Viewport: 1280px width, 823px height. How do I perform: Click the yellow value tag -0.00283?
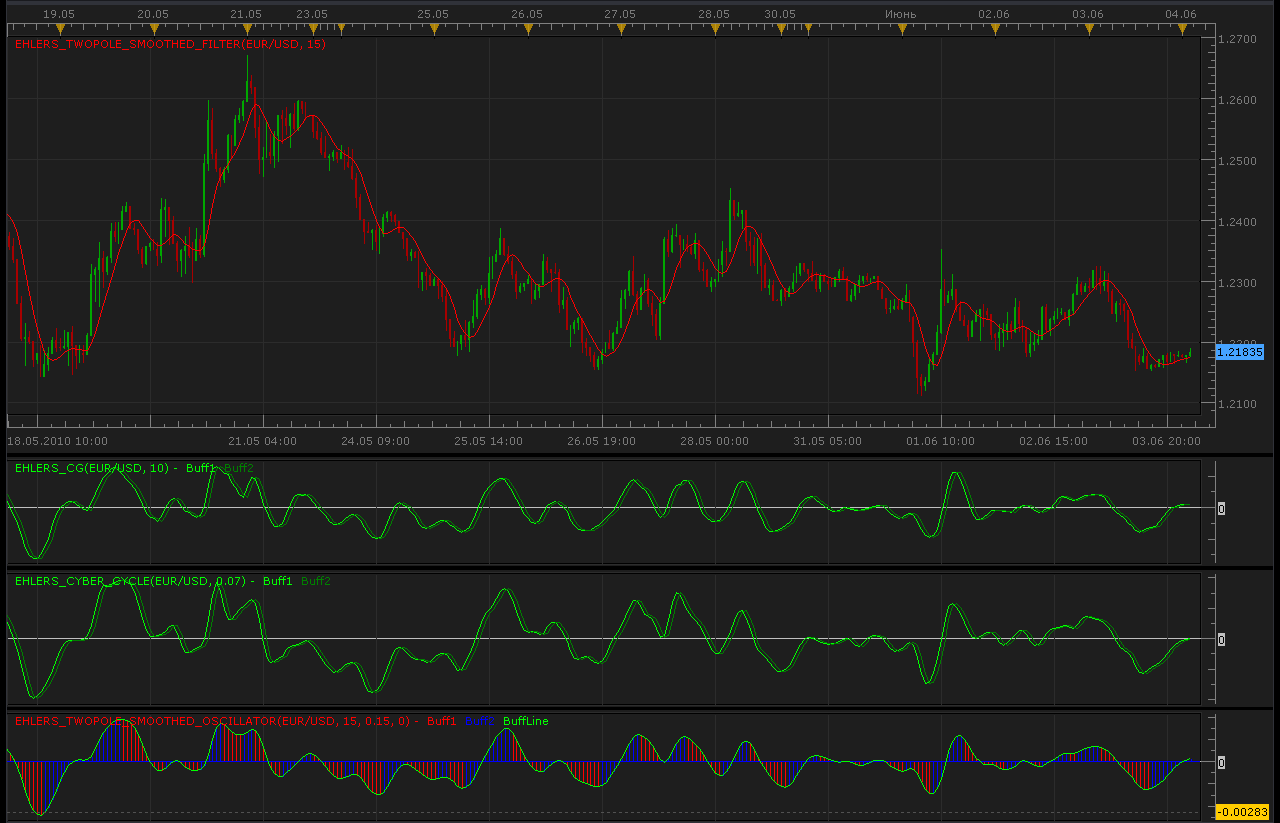(x=1241, y=812)
